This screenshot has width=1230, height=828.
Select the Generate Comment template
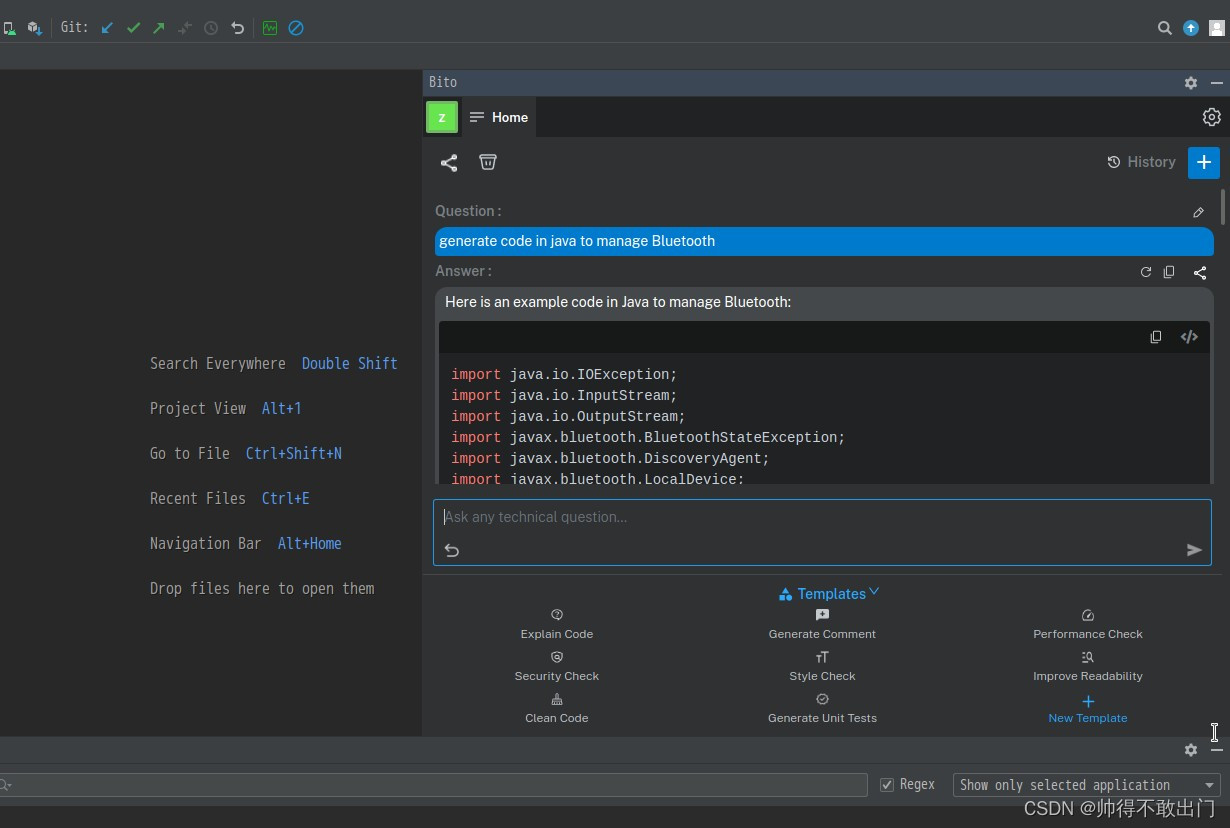tap(822, 625)
